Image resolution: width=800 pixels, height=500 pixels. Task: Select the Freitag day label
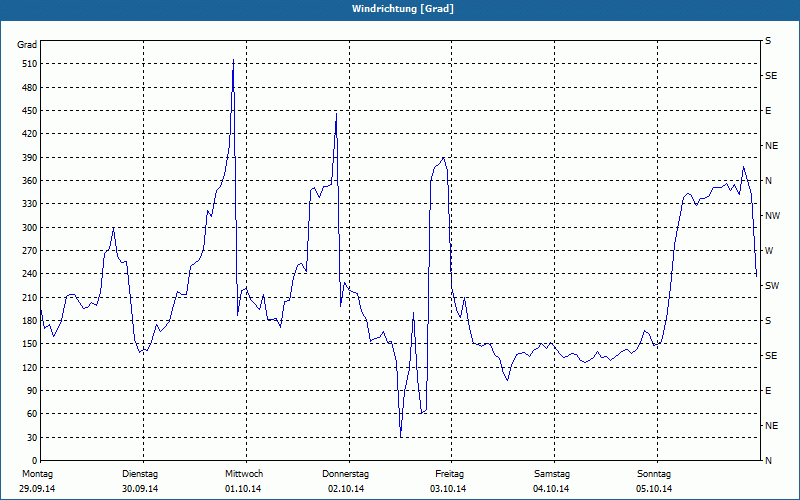pyautogui.click(x=449, y=474)
